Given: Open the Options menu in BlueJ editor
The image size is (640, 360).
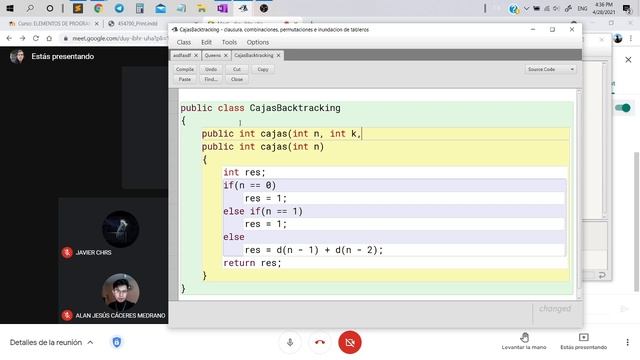Looking at the screenshot, I should 258,42.
